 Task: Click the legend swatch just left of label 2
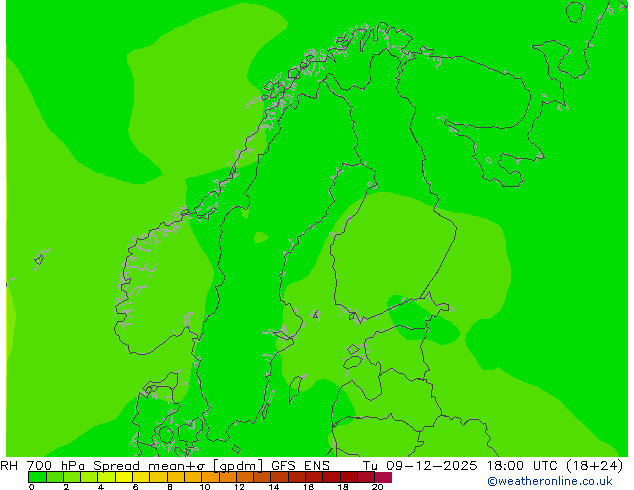click(x=55, y=477)
